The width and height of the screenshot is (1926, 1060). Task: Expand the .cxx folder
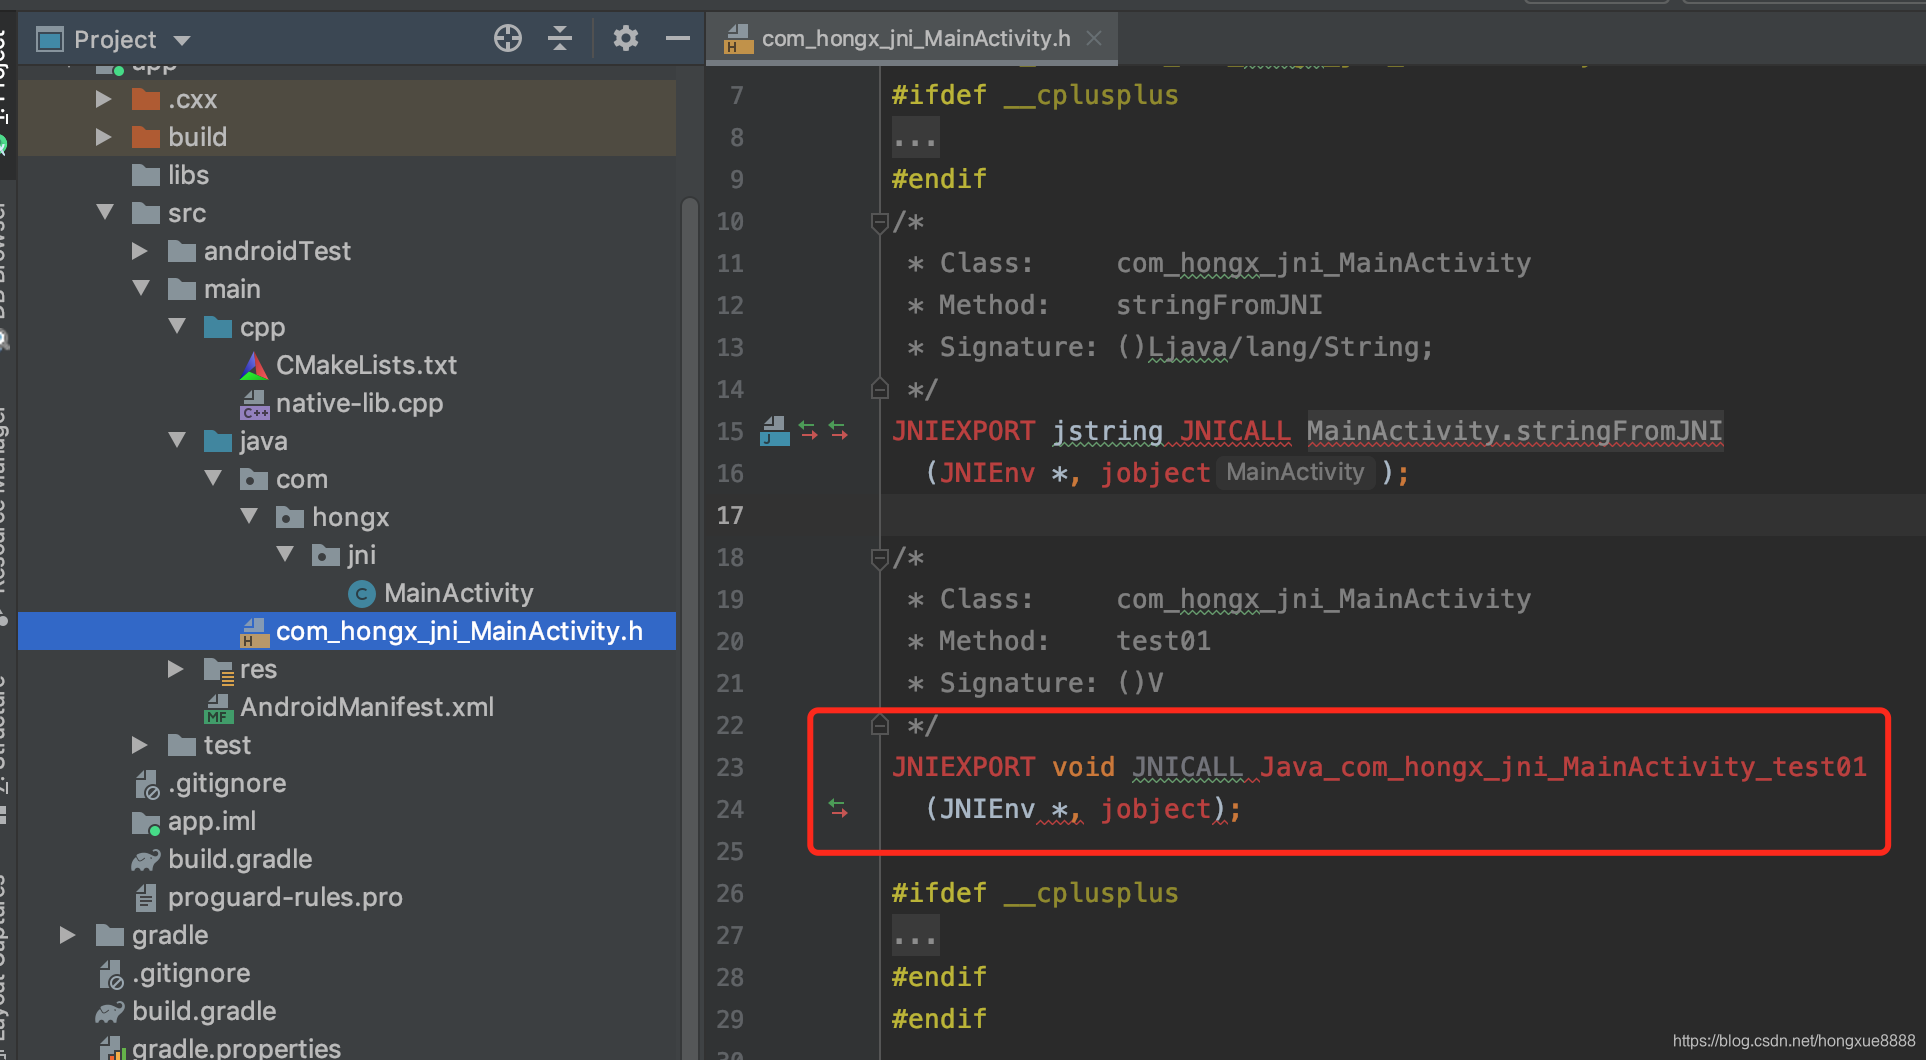pyautogui.click(x=103, y=99)
